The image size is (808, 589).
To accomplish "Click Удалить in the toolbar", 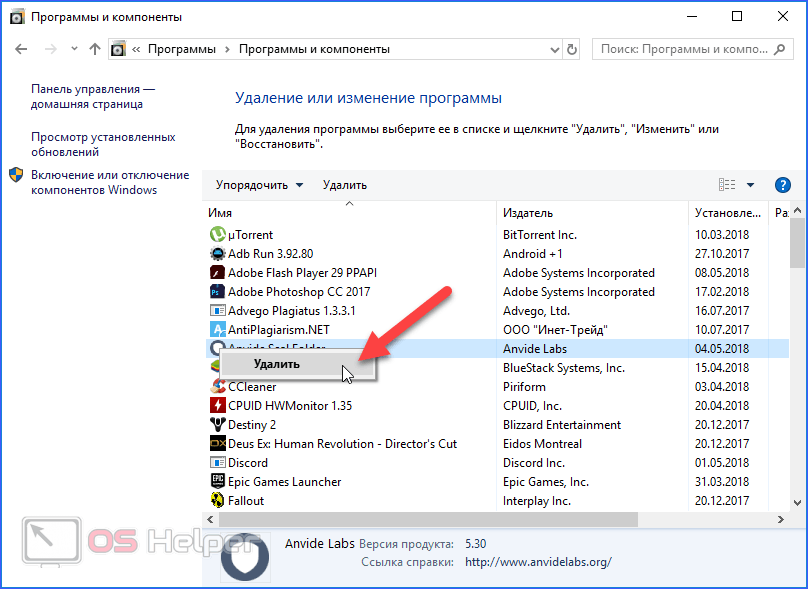I will [x=345, y=185].
